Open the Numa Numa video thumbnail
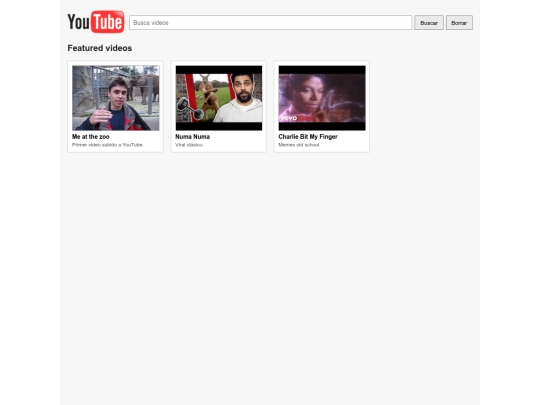The image size is (540, 405). [219, 98]
